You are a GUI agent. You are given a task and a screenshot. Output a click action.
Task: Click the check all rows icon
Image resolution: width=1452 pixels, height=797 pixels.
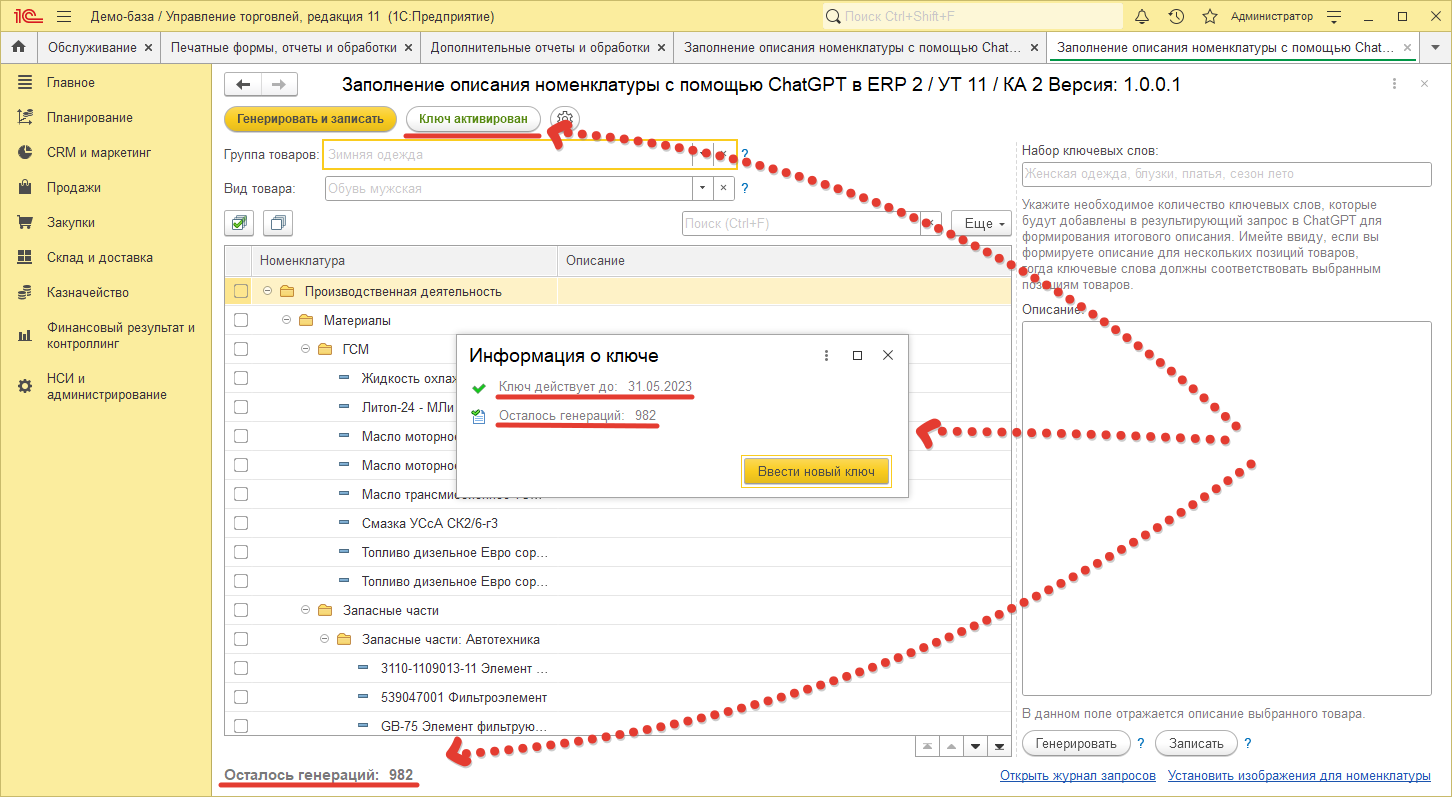tap(240, 223)
